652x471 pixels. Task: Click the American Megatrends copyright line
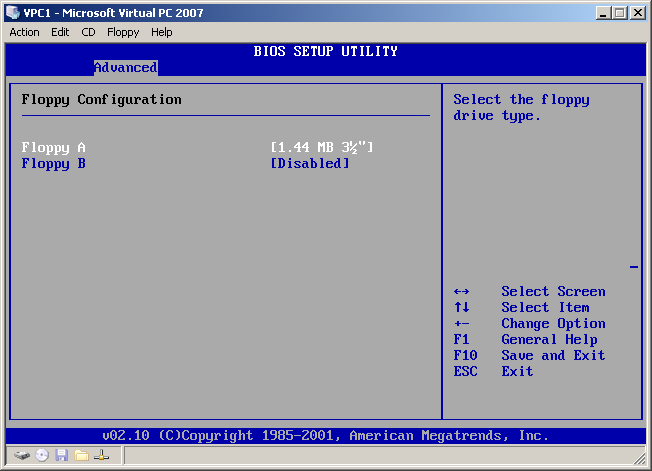click(x=326, y=436)
